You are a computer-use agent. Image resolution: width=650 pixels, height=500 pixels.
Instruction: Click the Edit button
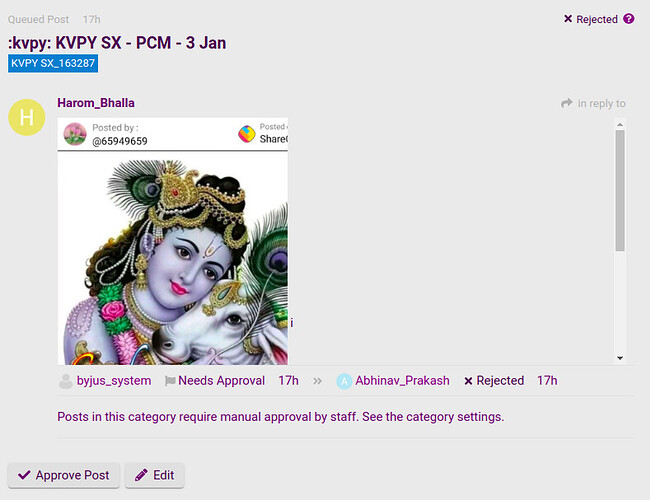pos(154,475)
